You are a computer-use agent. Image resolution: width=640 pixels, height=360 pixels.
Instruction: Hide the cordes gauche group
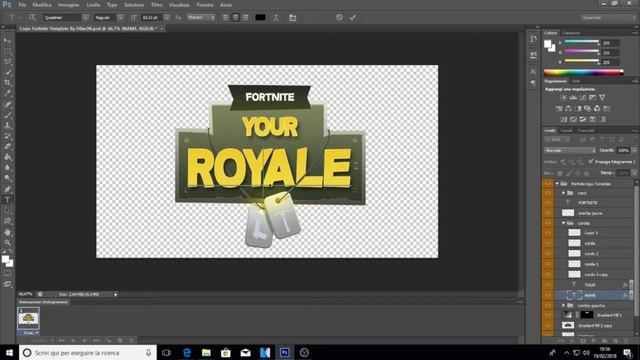(x=547, y=305)
